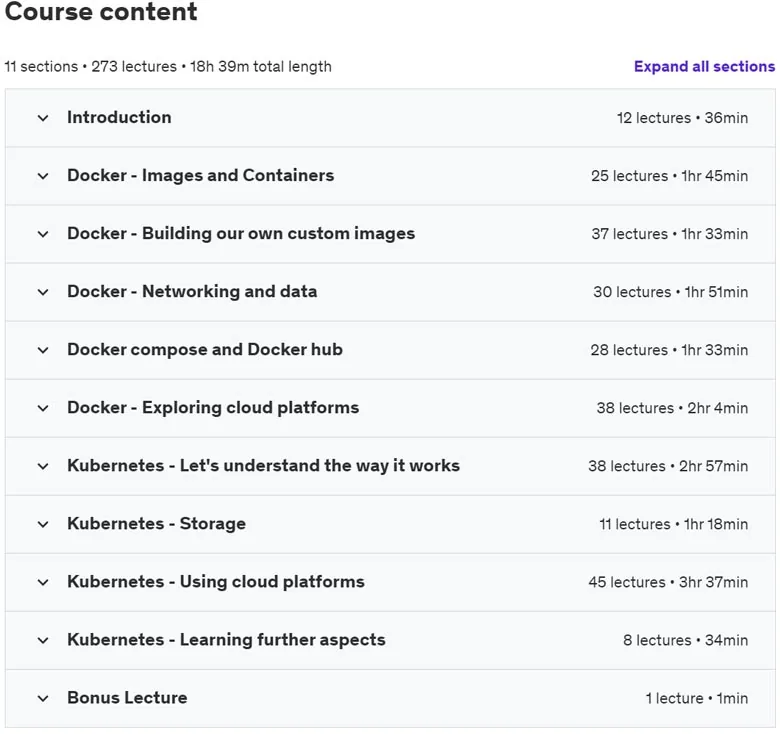Click the Course content heading
This screenshot has width=780, height=734.
101,11
